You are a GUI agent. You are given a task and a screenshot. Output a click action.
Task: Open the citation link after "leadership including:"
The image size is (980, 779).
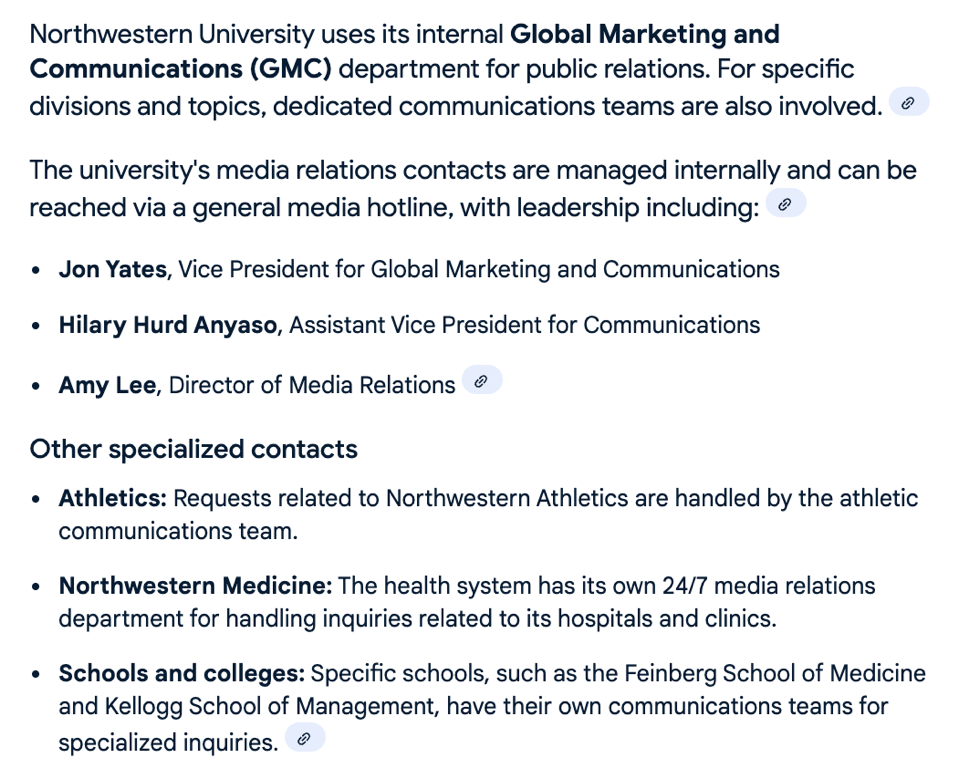point(785,205)
